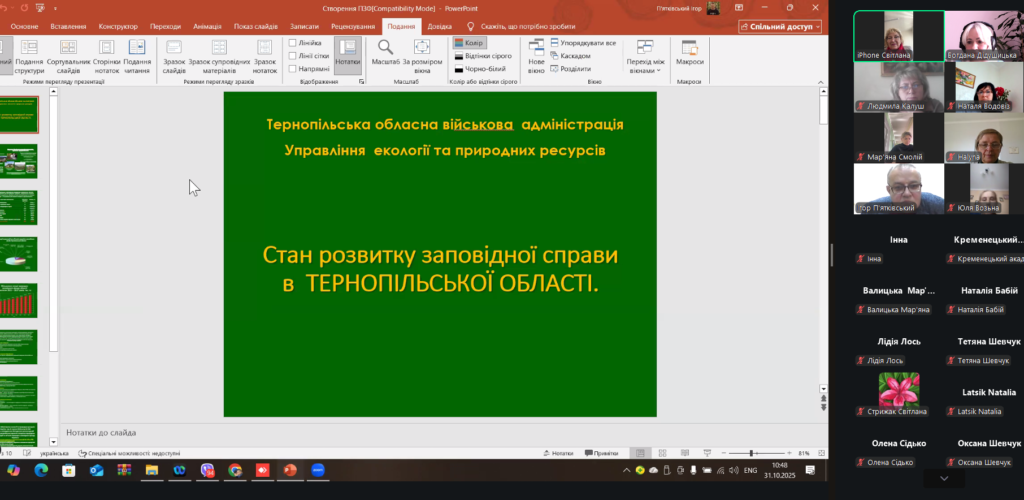Open the Сторінки нотаток notes page view
This screenshot has width=1024, height=500.
click(106, 55)
